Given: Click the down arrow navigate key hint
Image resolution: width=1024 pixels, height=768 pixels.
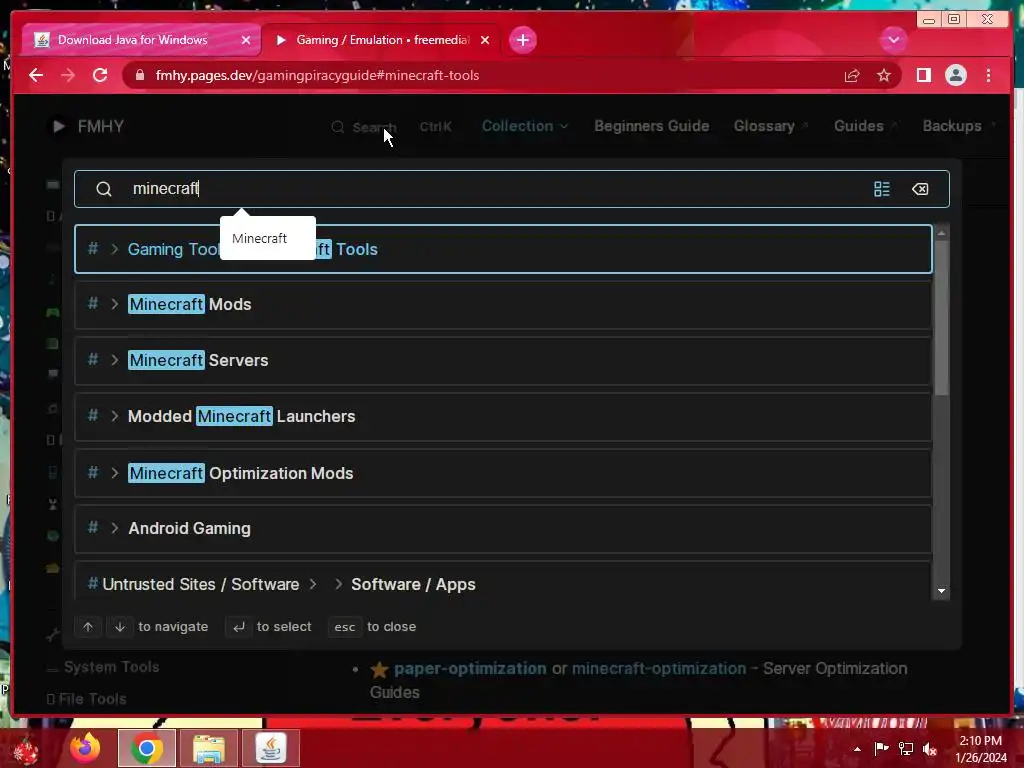Looking at the screenshot, I should (120, 627).
